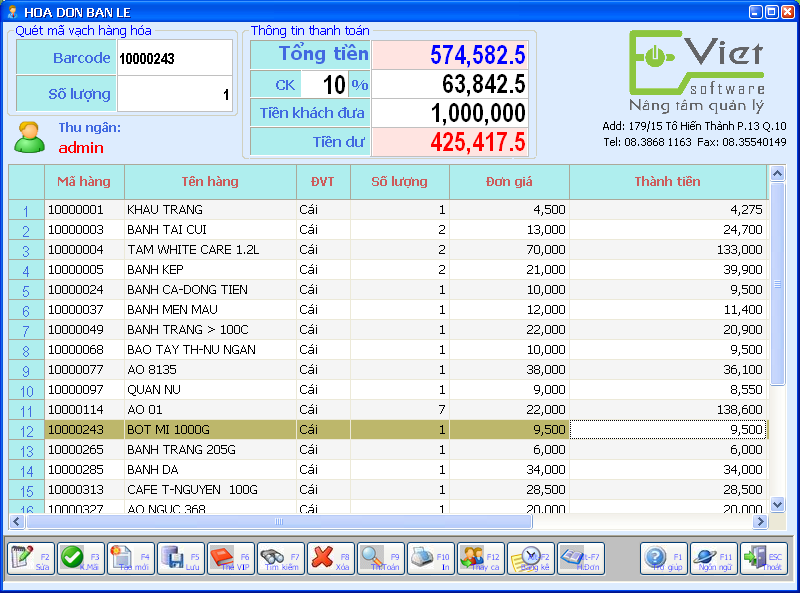Click the Số lượng quantity input box
The image size is (800, 593).
174,94
